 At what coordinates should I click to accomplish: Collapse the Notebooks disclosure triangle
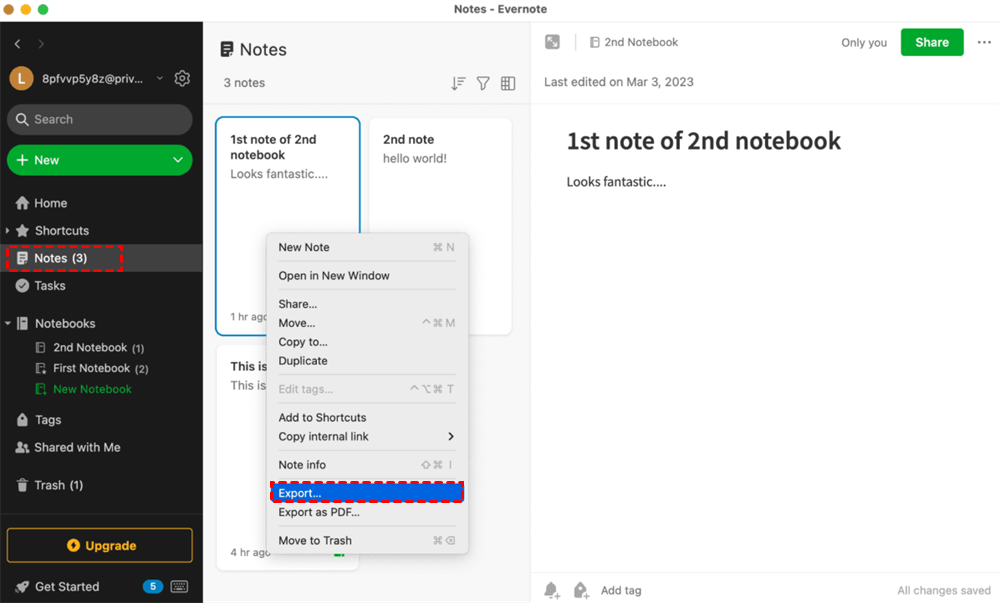pyautogui.click(x=8, y=324)
